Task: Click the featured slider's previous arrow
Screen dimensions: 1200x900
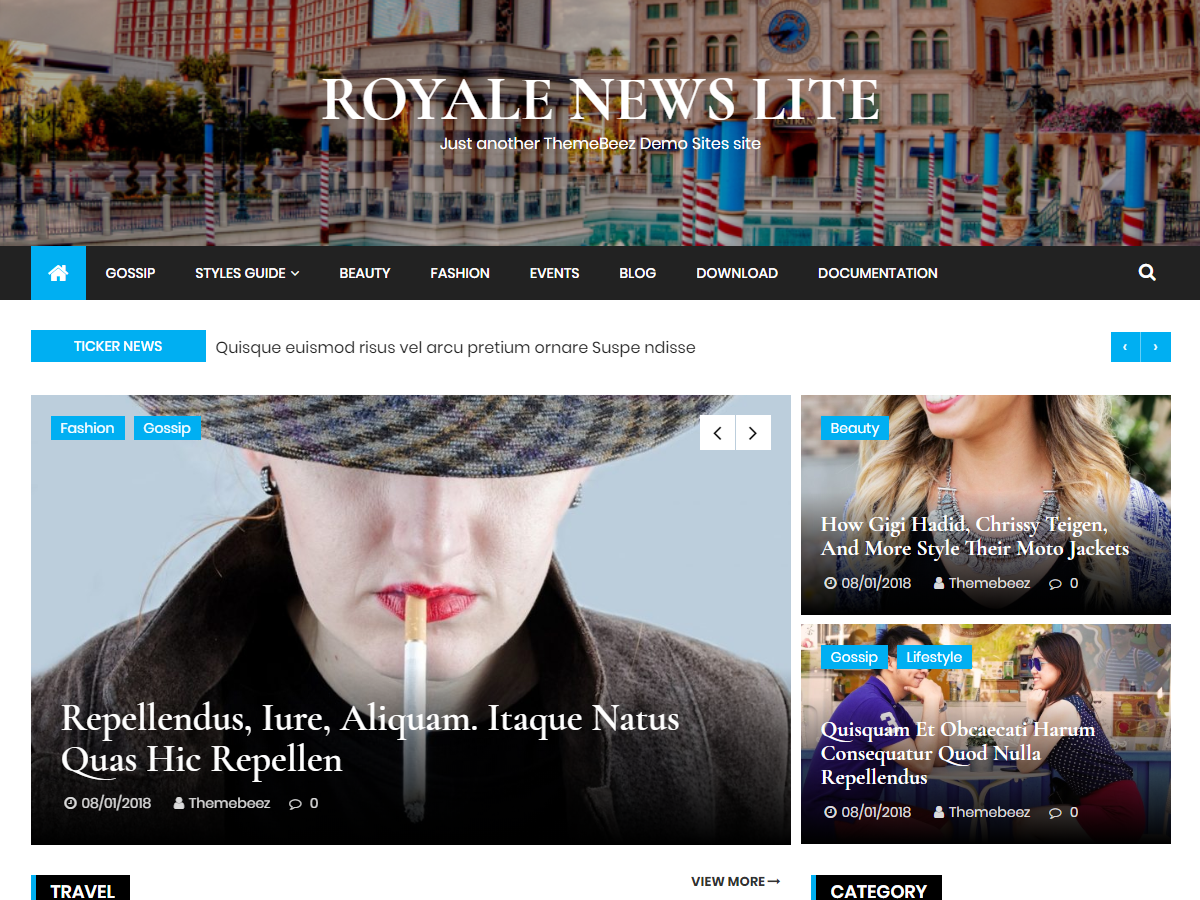Action: [x=717, y=432]
